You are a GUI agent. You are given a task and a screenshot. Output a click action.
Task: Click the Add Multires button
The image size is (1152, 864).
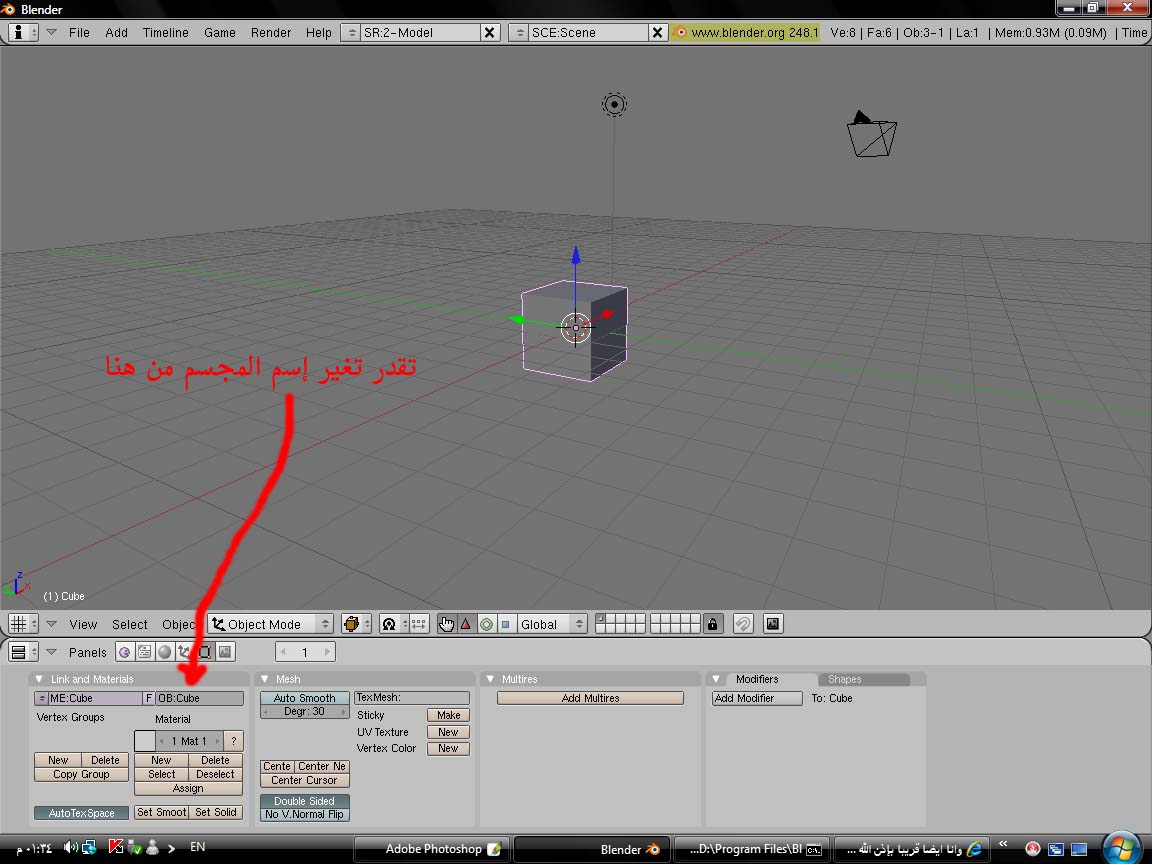[x=591, y=698]
